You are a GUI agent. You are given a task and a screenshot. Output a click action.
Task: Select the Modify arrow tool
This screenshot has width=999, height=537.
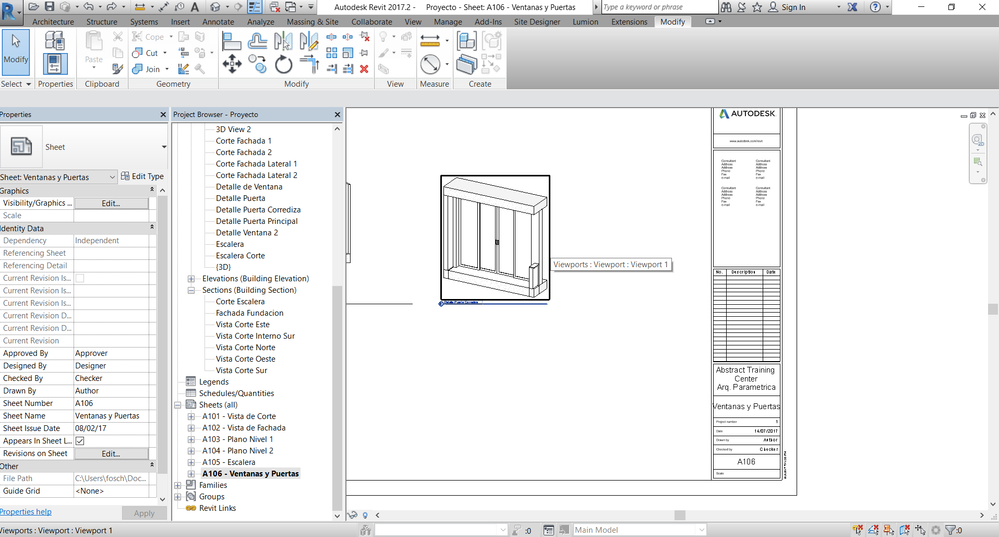coord(16,52)
